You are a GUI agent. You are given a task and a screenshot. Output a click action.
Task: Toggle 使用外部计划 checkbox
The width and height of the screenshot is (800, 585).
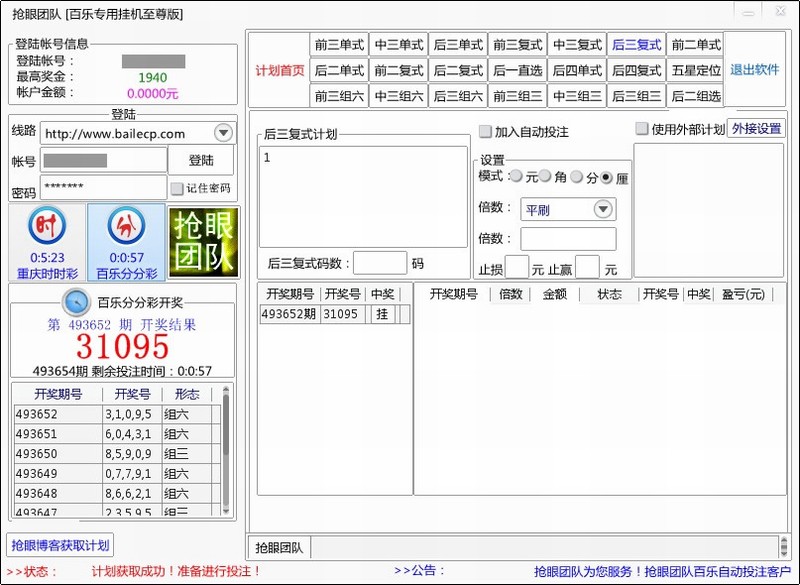[642, 129]
